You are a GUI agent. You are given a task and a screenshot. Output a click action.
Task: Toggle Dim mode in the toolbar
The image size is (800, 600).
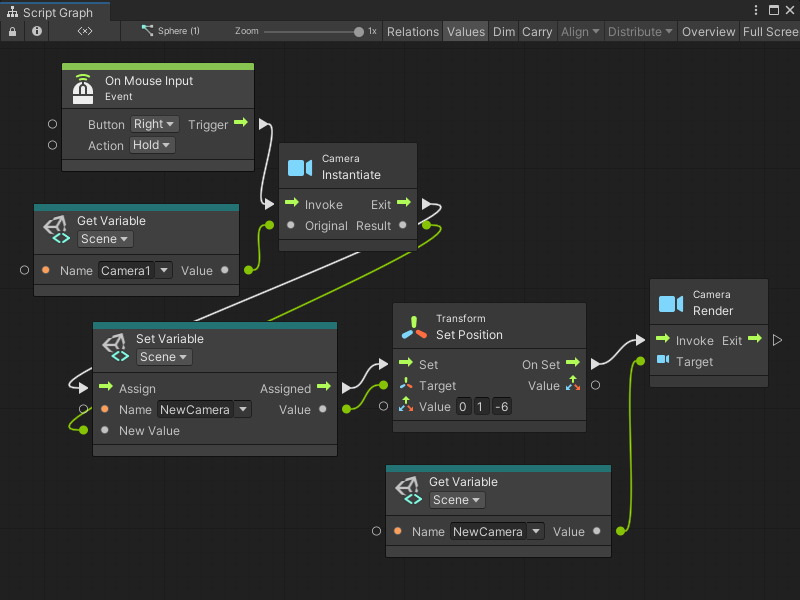[x=503, y=31]
